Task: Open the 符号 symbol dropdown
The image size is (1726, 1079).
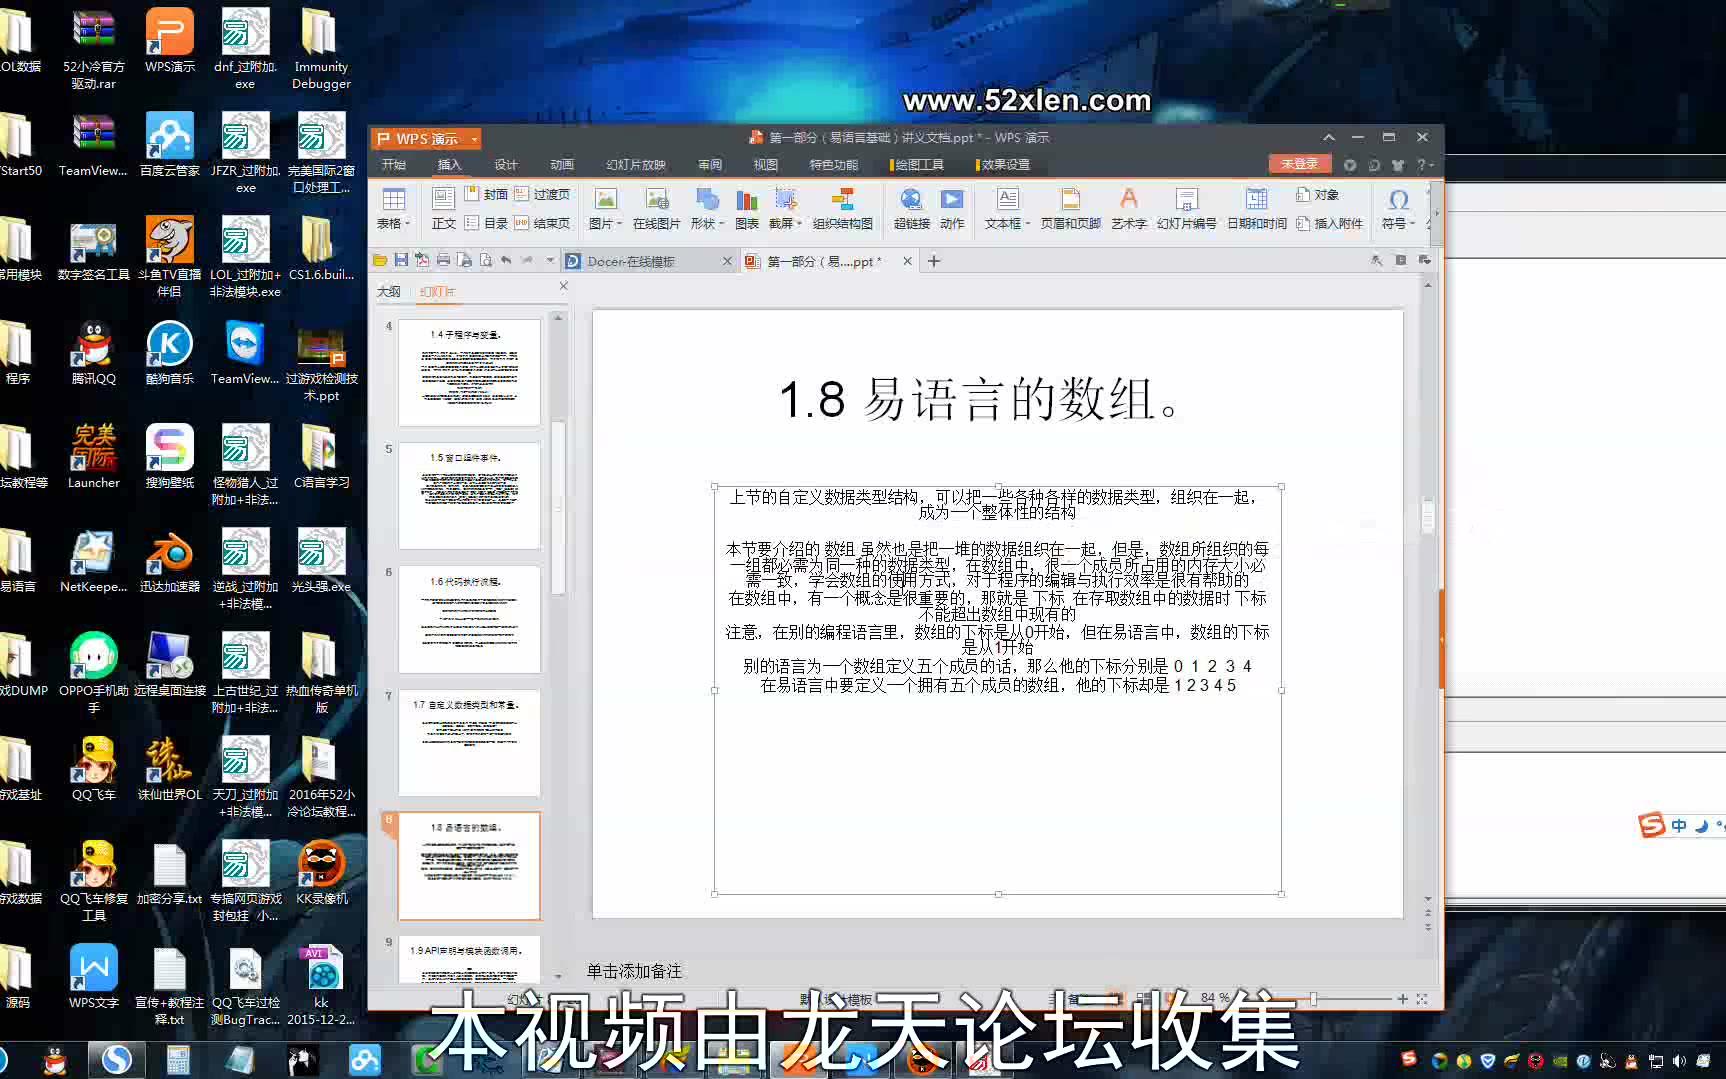Action: (1397, 207)
